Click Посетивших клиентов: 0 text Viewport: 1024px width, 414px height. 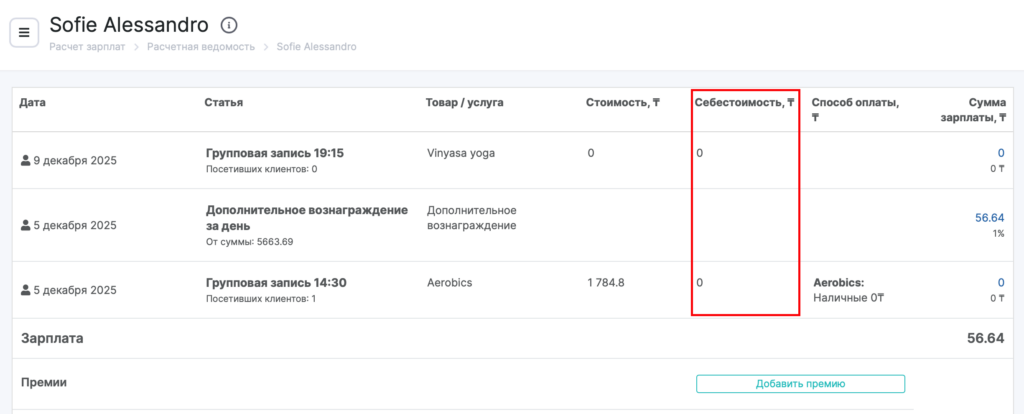click(x=261, y=169)
